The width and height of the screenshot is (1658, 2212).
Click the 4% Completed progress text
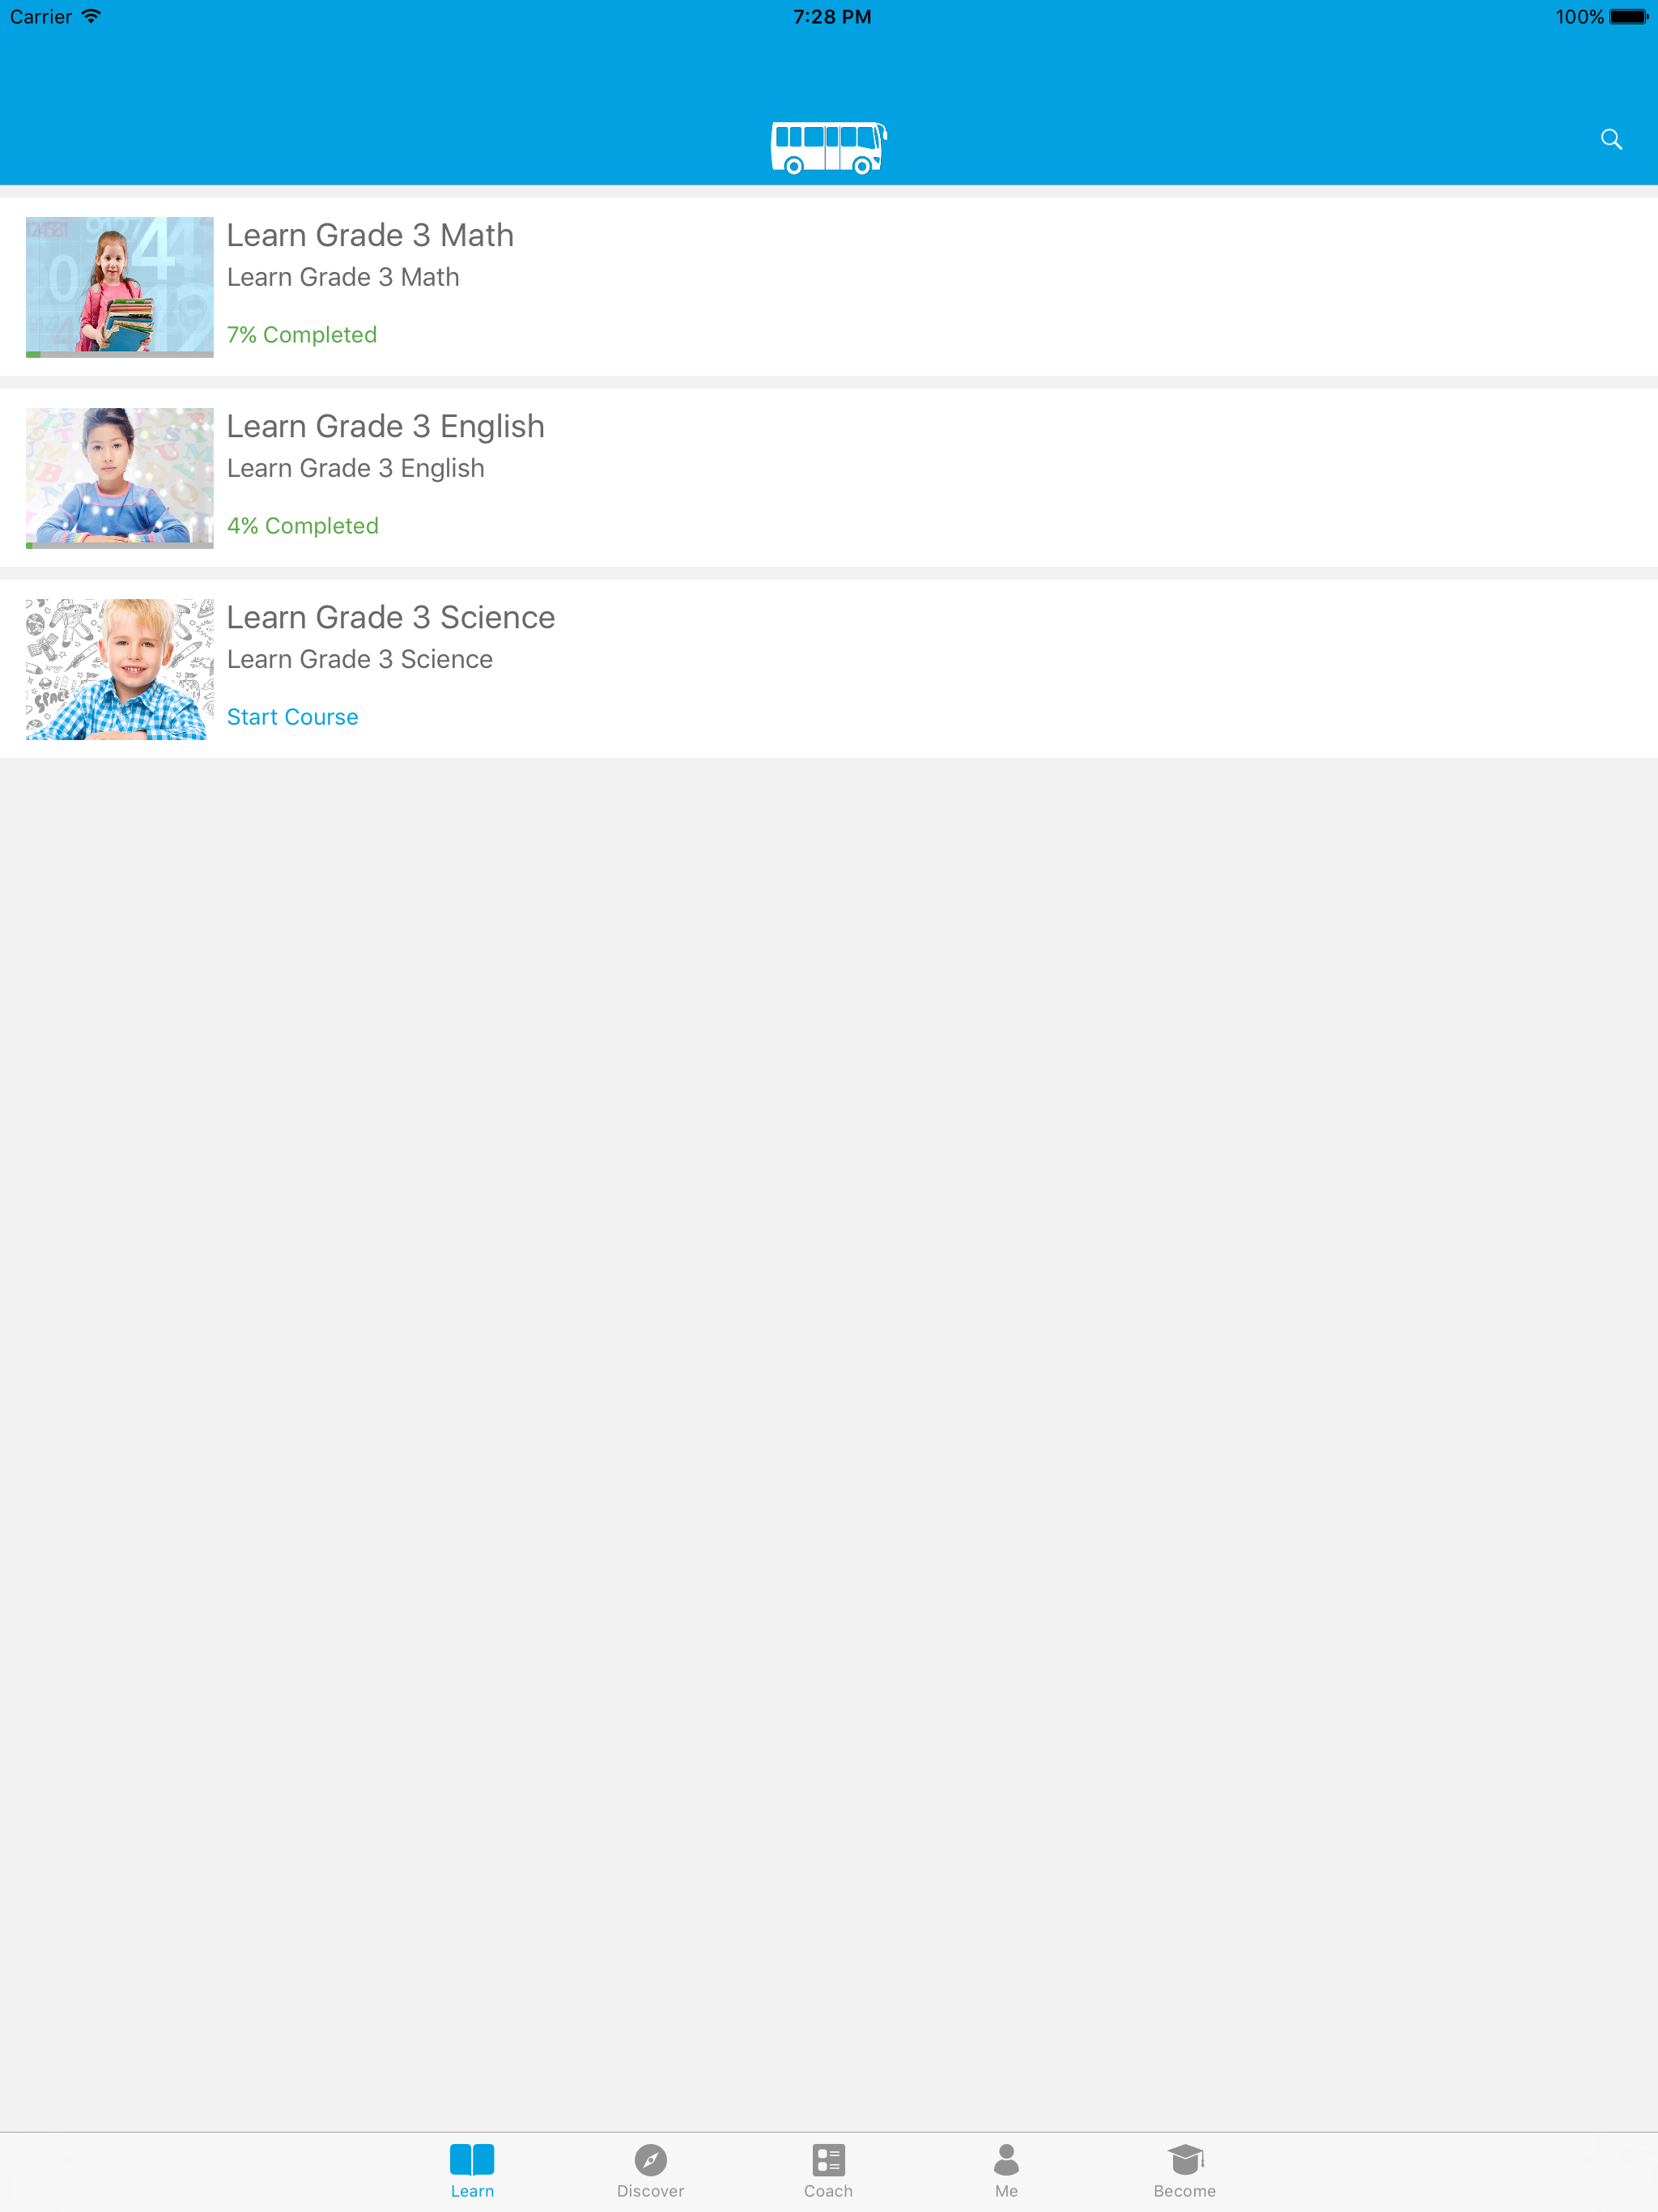pyautogui.click(x=303, y=526)
